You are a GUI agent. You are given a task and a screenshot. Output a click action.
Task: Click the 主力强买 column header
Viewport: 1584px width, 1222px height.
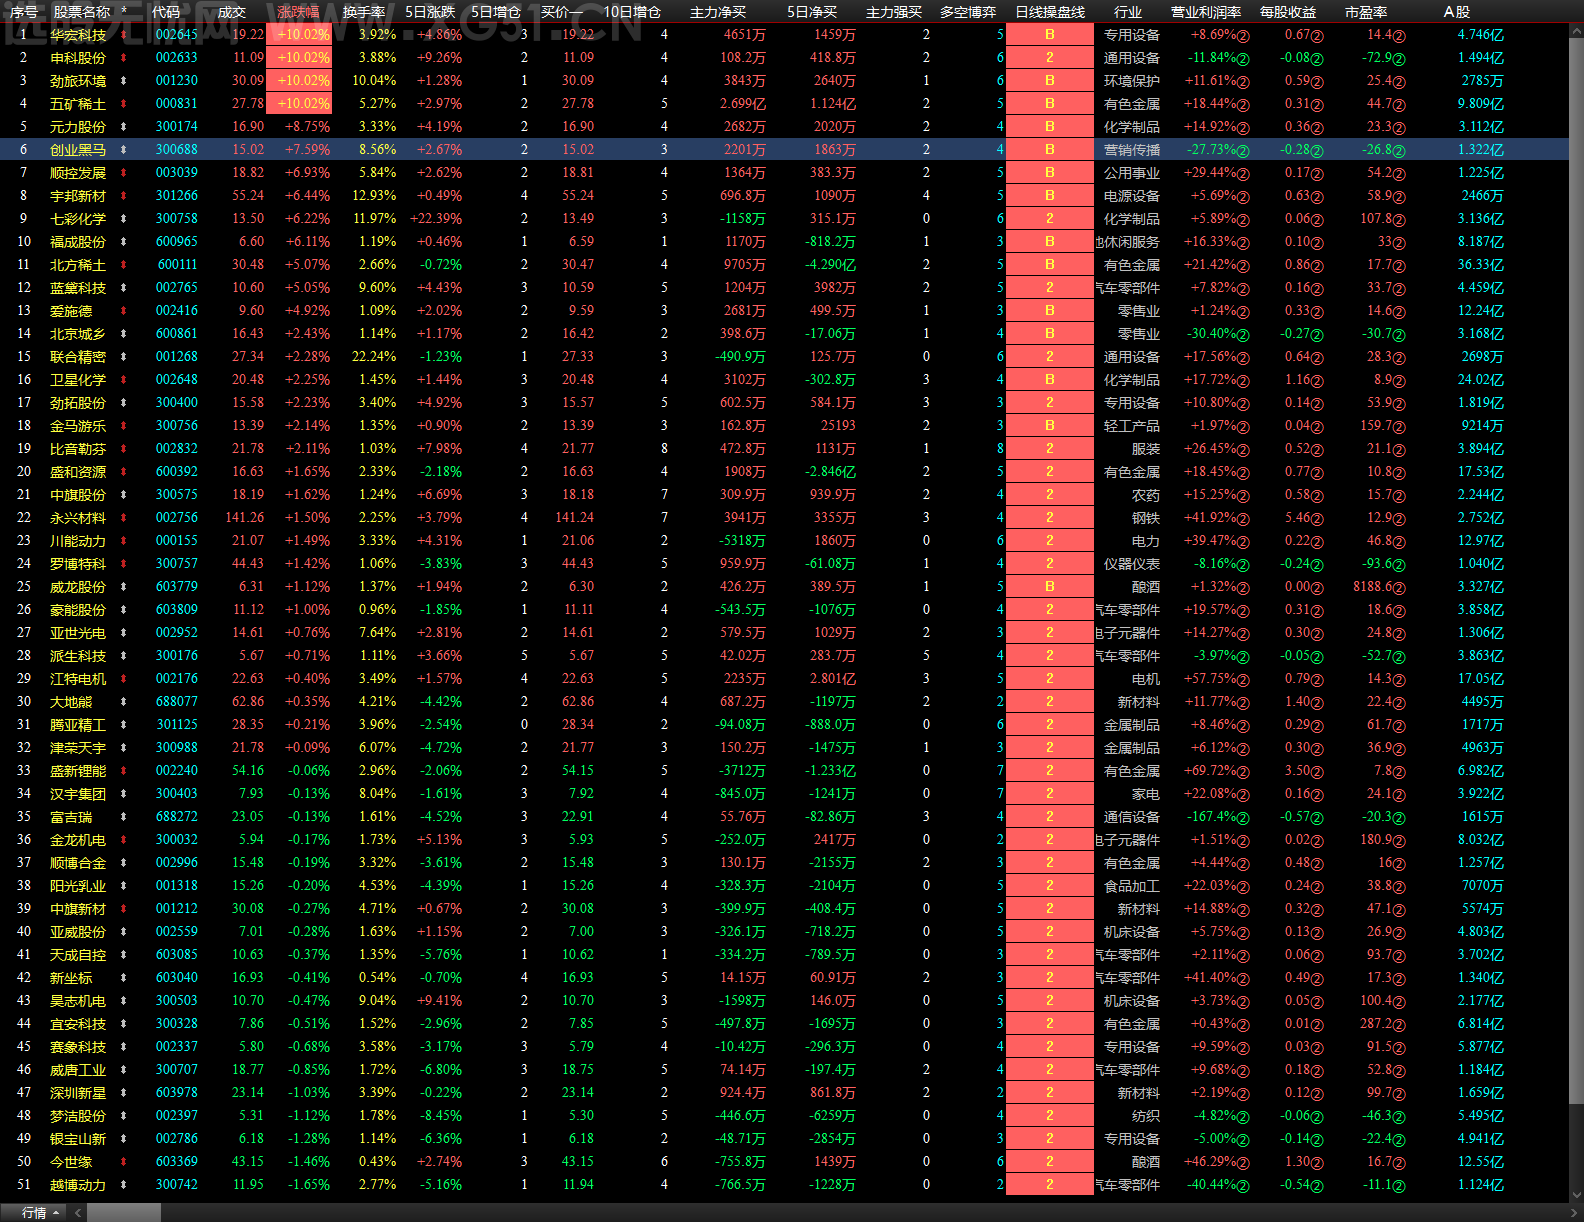pos(894,12)
